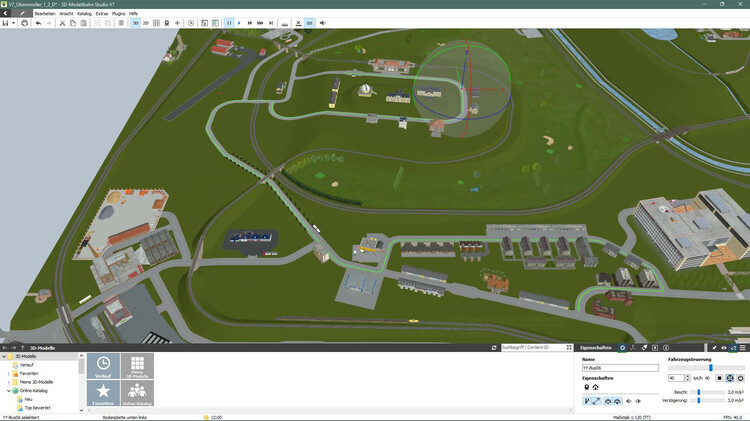Open the Plugins menu
The image size is (750, 421).
point(118,13)
